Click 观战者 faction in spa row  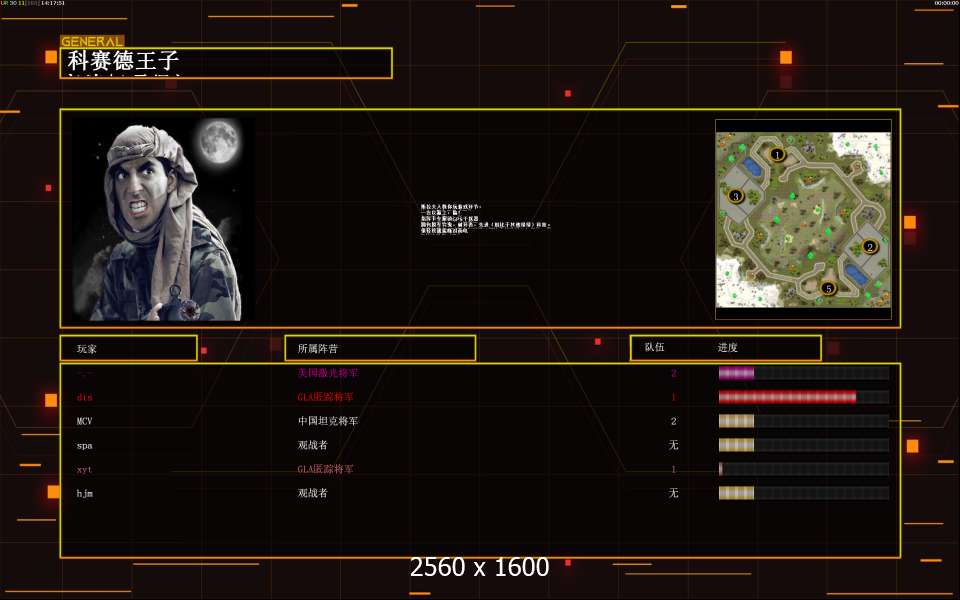tap(312, 445)
